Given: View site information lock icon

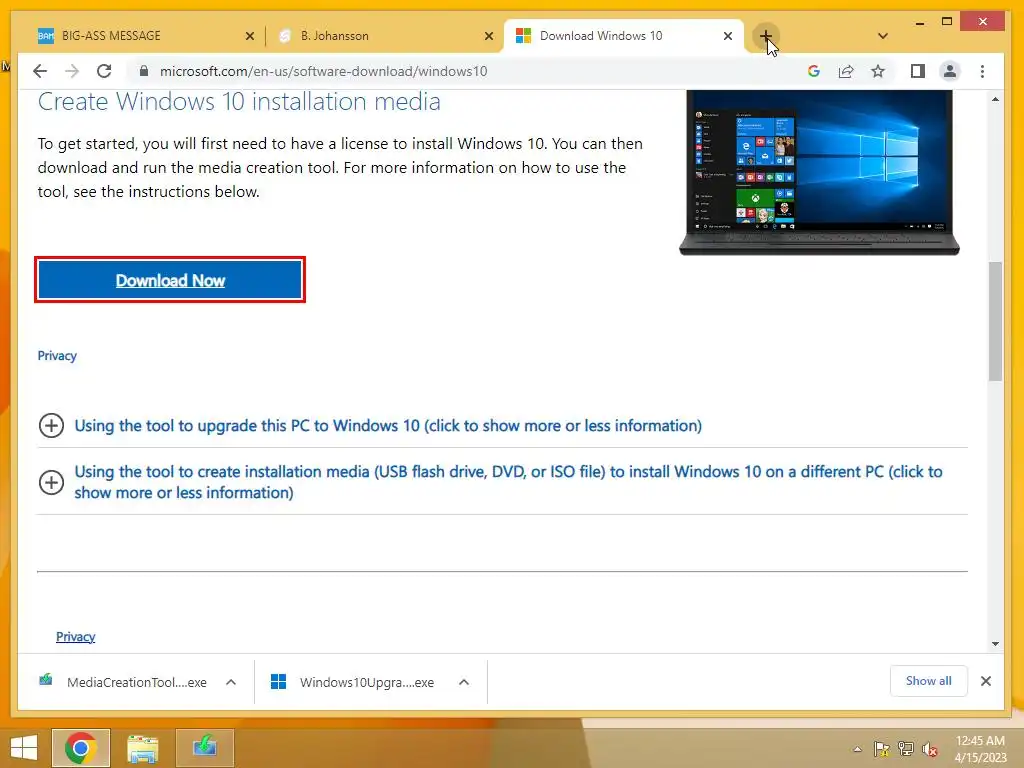Looking at the screenshot, I should (x=144, y=71).
